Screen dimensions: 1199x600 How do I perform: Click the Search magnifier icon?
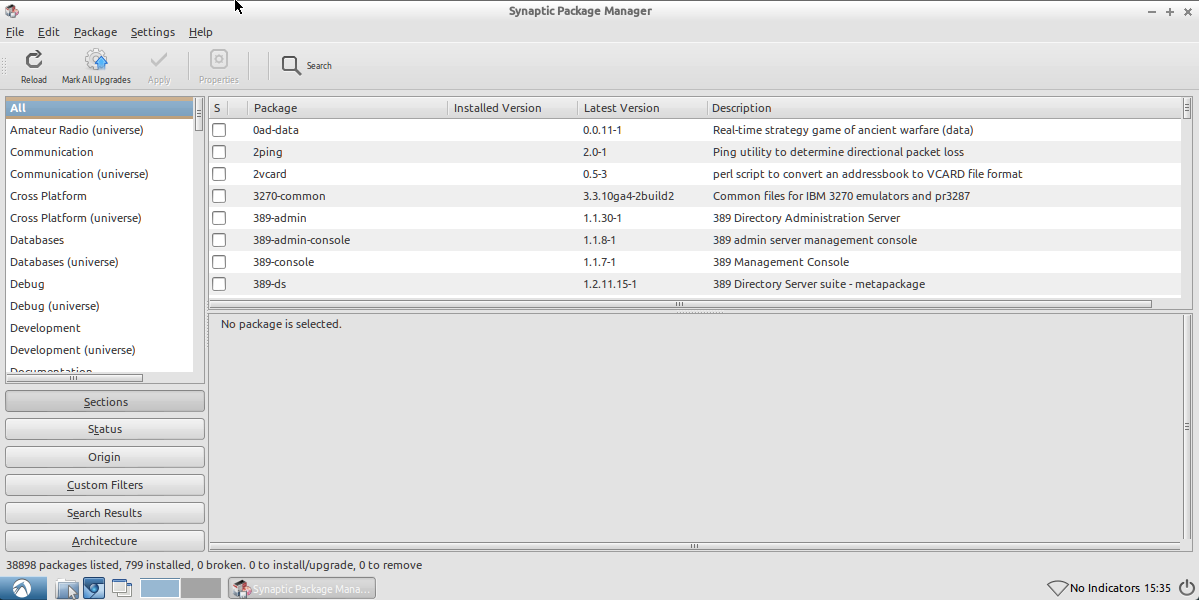pyautogui.click(x=292, y=65)
